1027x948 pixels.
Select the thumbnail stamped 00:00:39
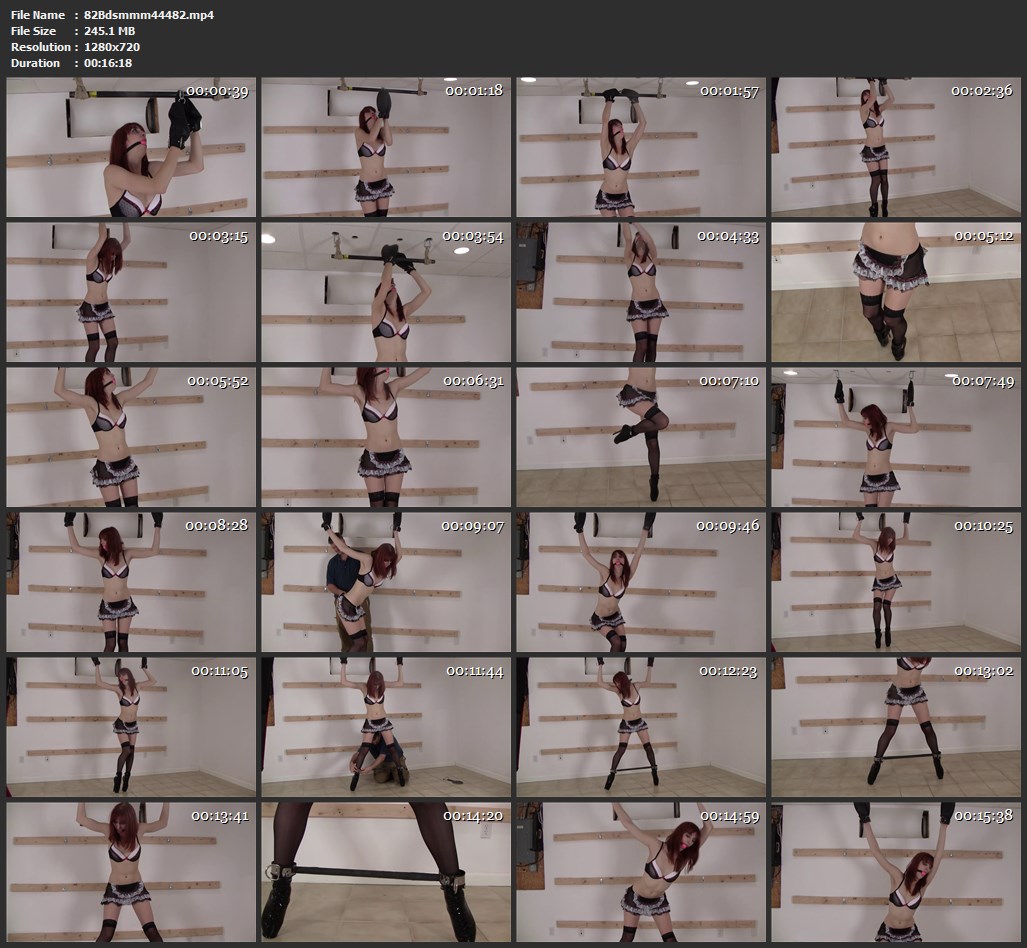click(131, 147)
